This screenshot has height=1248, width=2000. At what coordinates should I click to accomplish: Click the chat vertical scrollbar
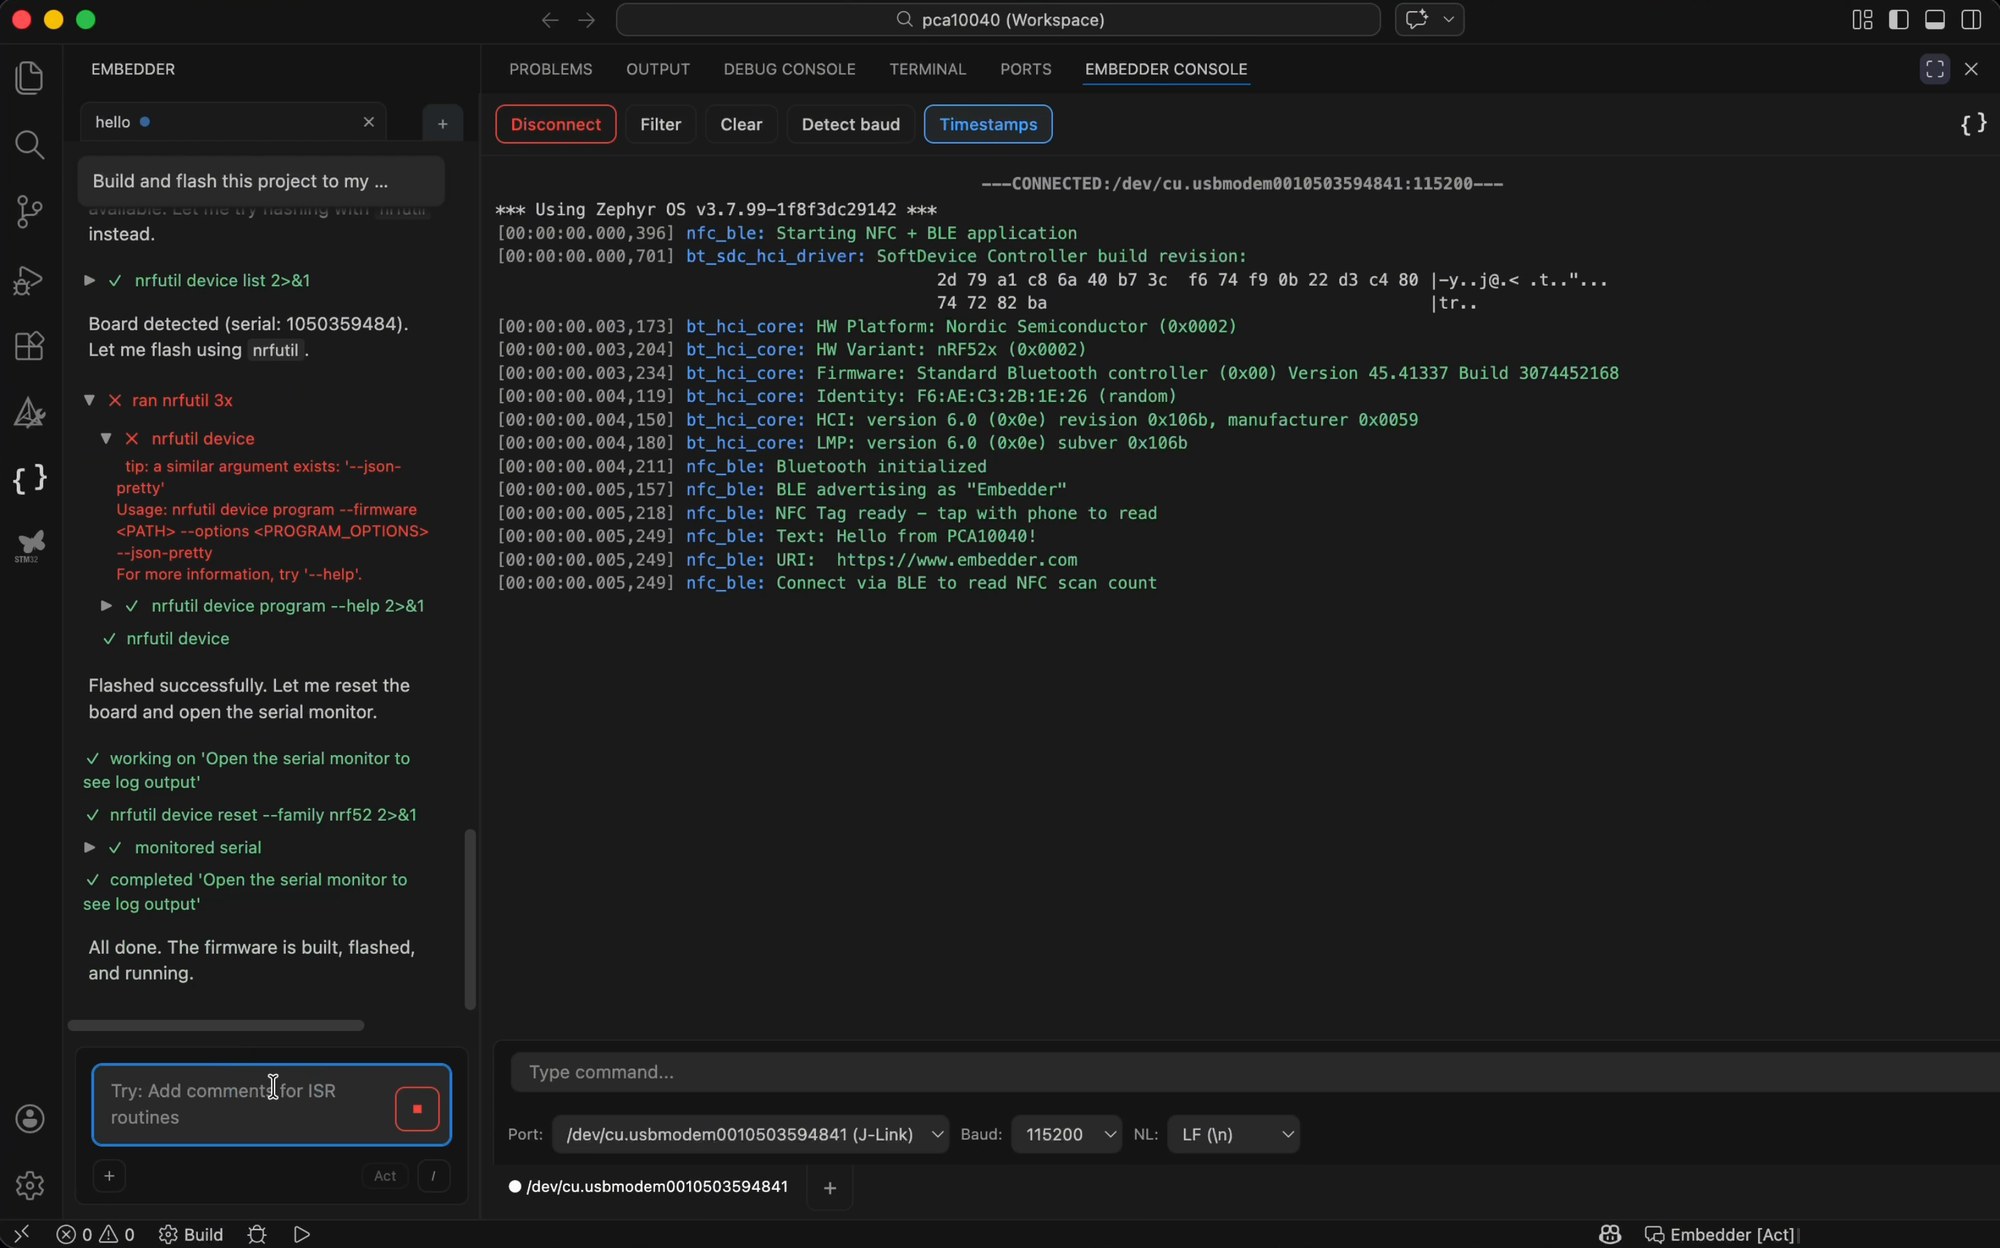[470, 918]
